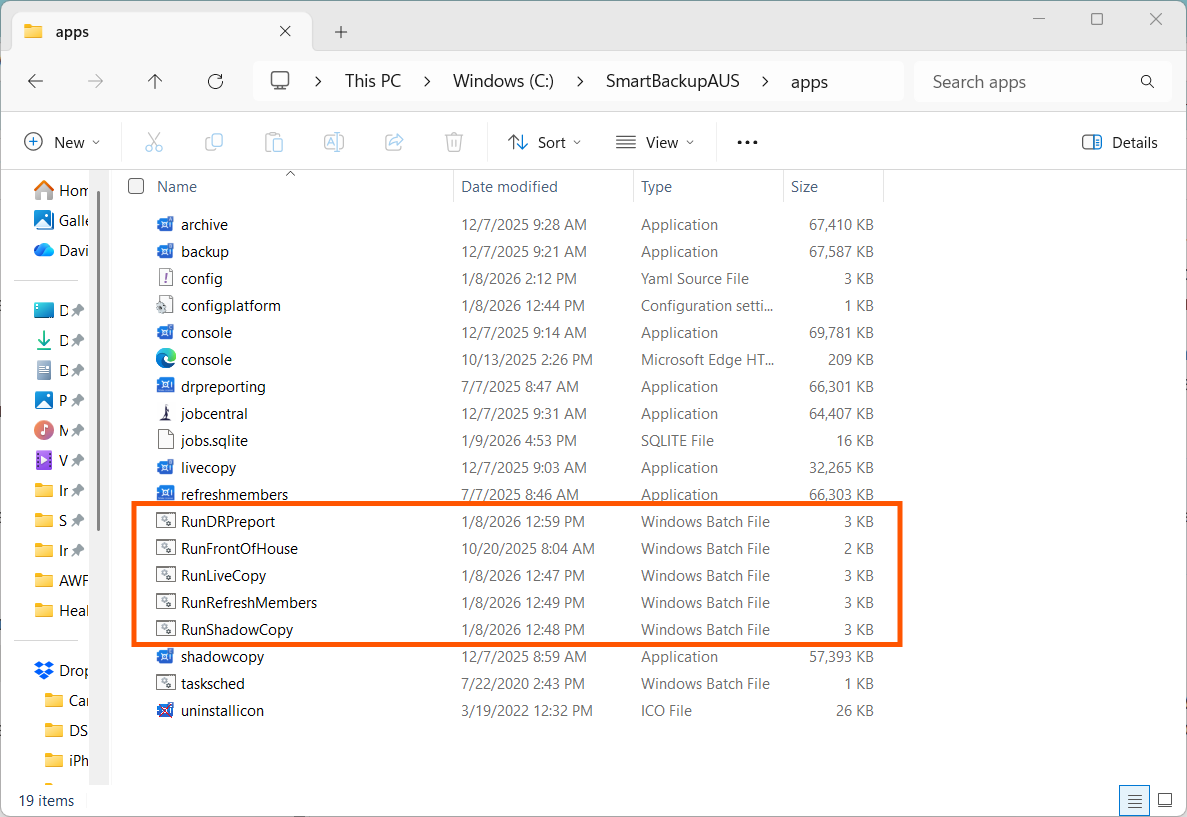This screenshot has height=817, width=1187.
Task: Open the See more ellipsis menu
Action: [747, 142]
